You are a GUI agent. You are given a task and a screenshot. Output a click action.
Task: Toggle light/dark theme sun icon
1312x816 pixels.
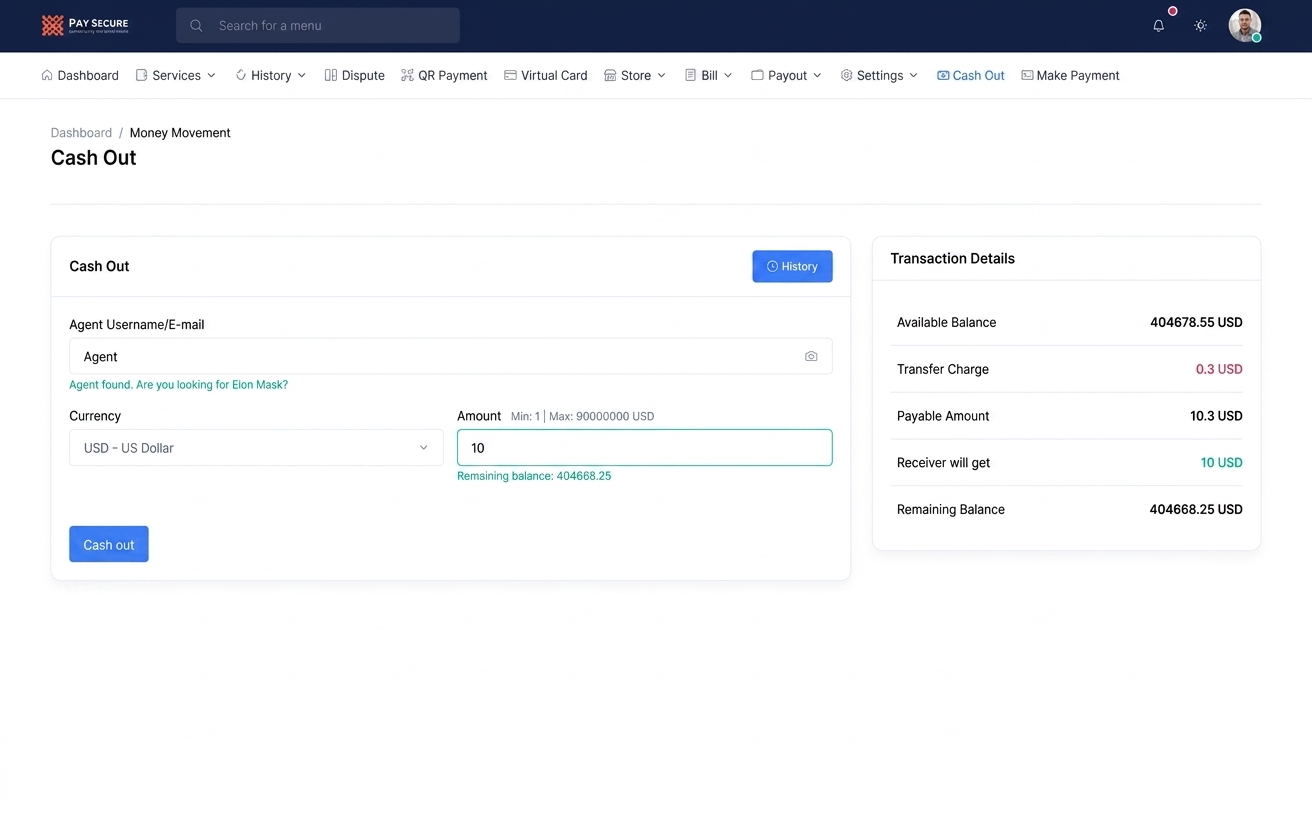point(1200,26)
